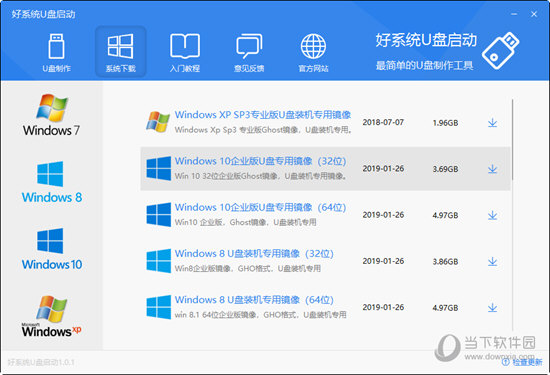Image resolution: width=550 pixels, height=375 pixels.
Task: Minimize the 好系统U盘启动 window
Action: (x=514, y=14)
